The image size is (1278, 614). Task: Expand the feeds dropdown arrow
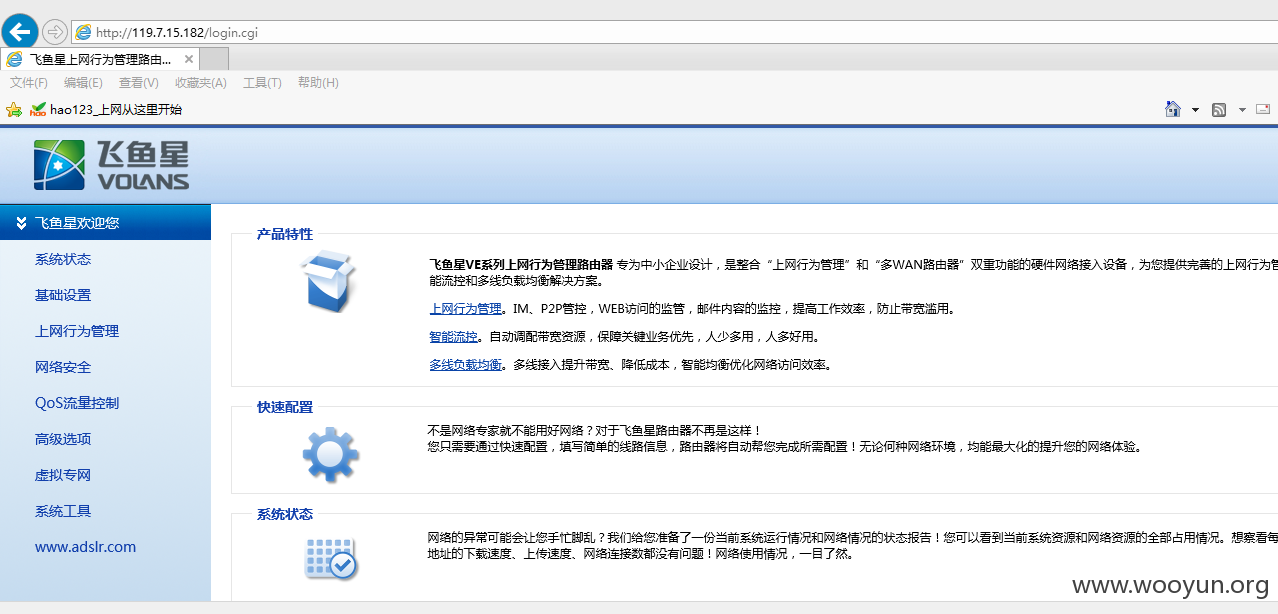coord(1242,110)
